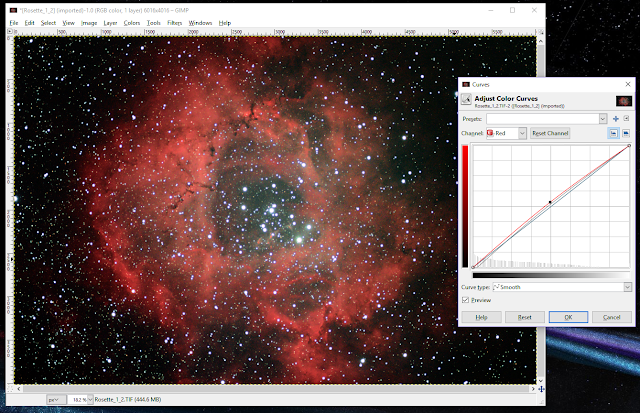
Task: Click GIMP window title icon
Action: (x=13, y=10)
